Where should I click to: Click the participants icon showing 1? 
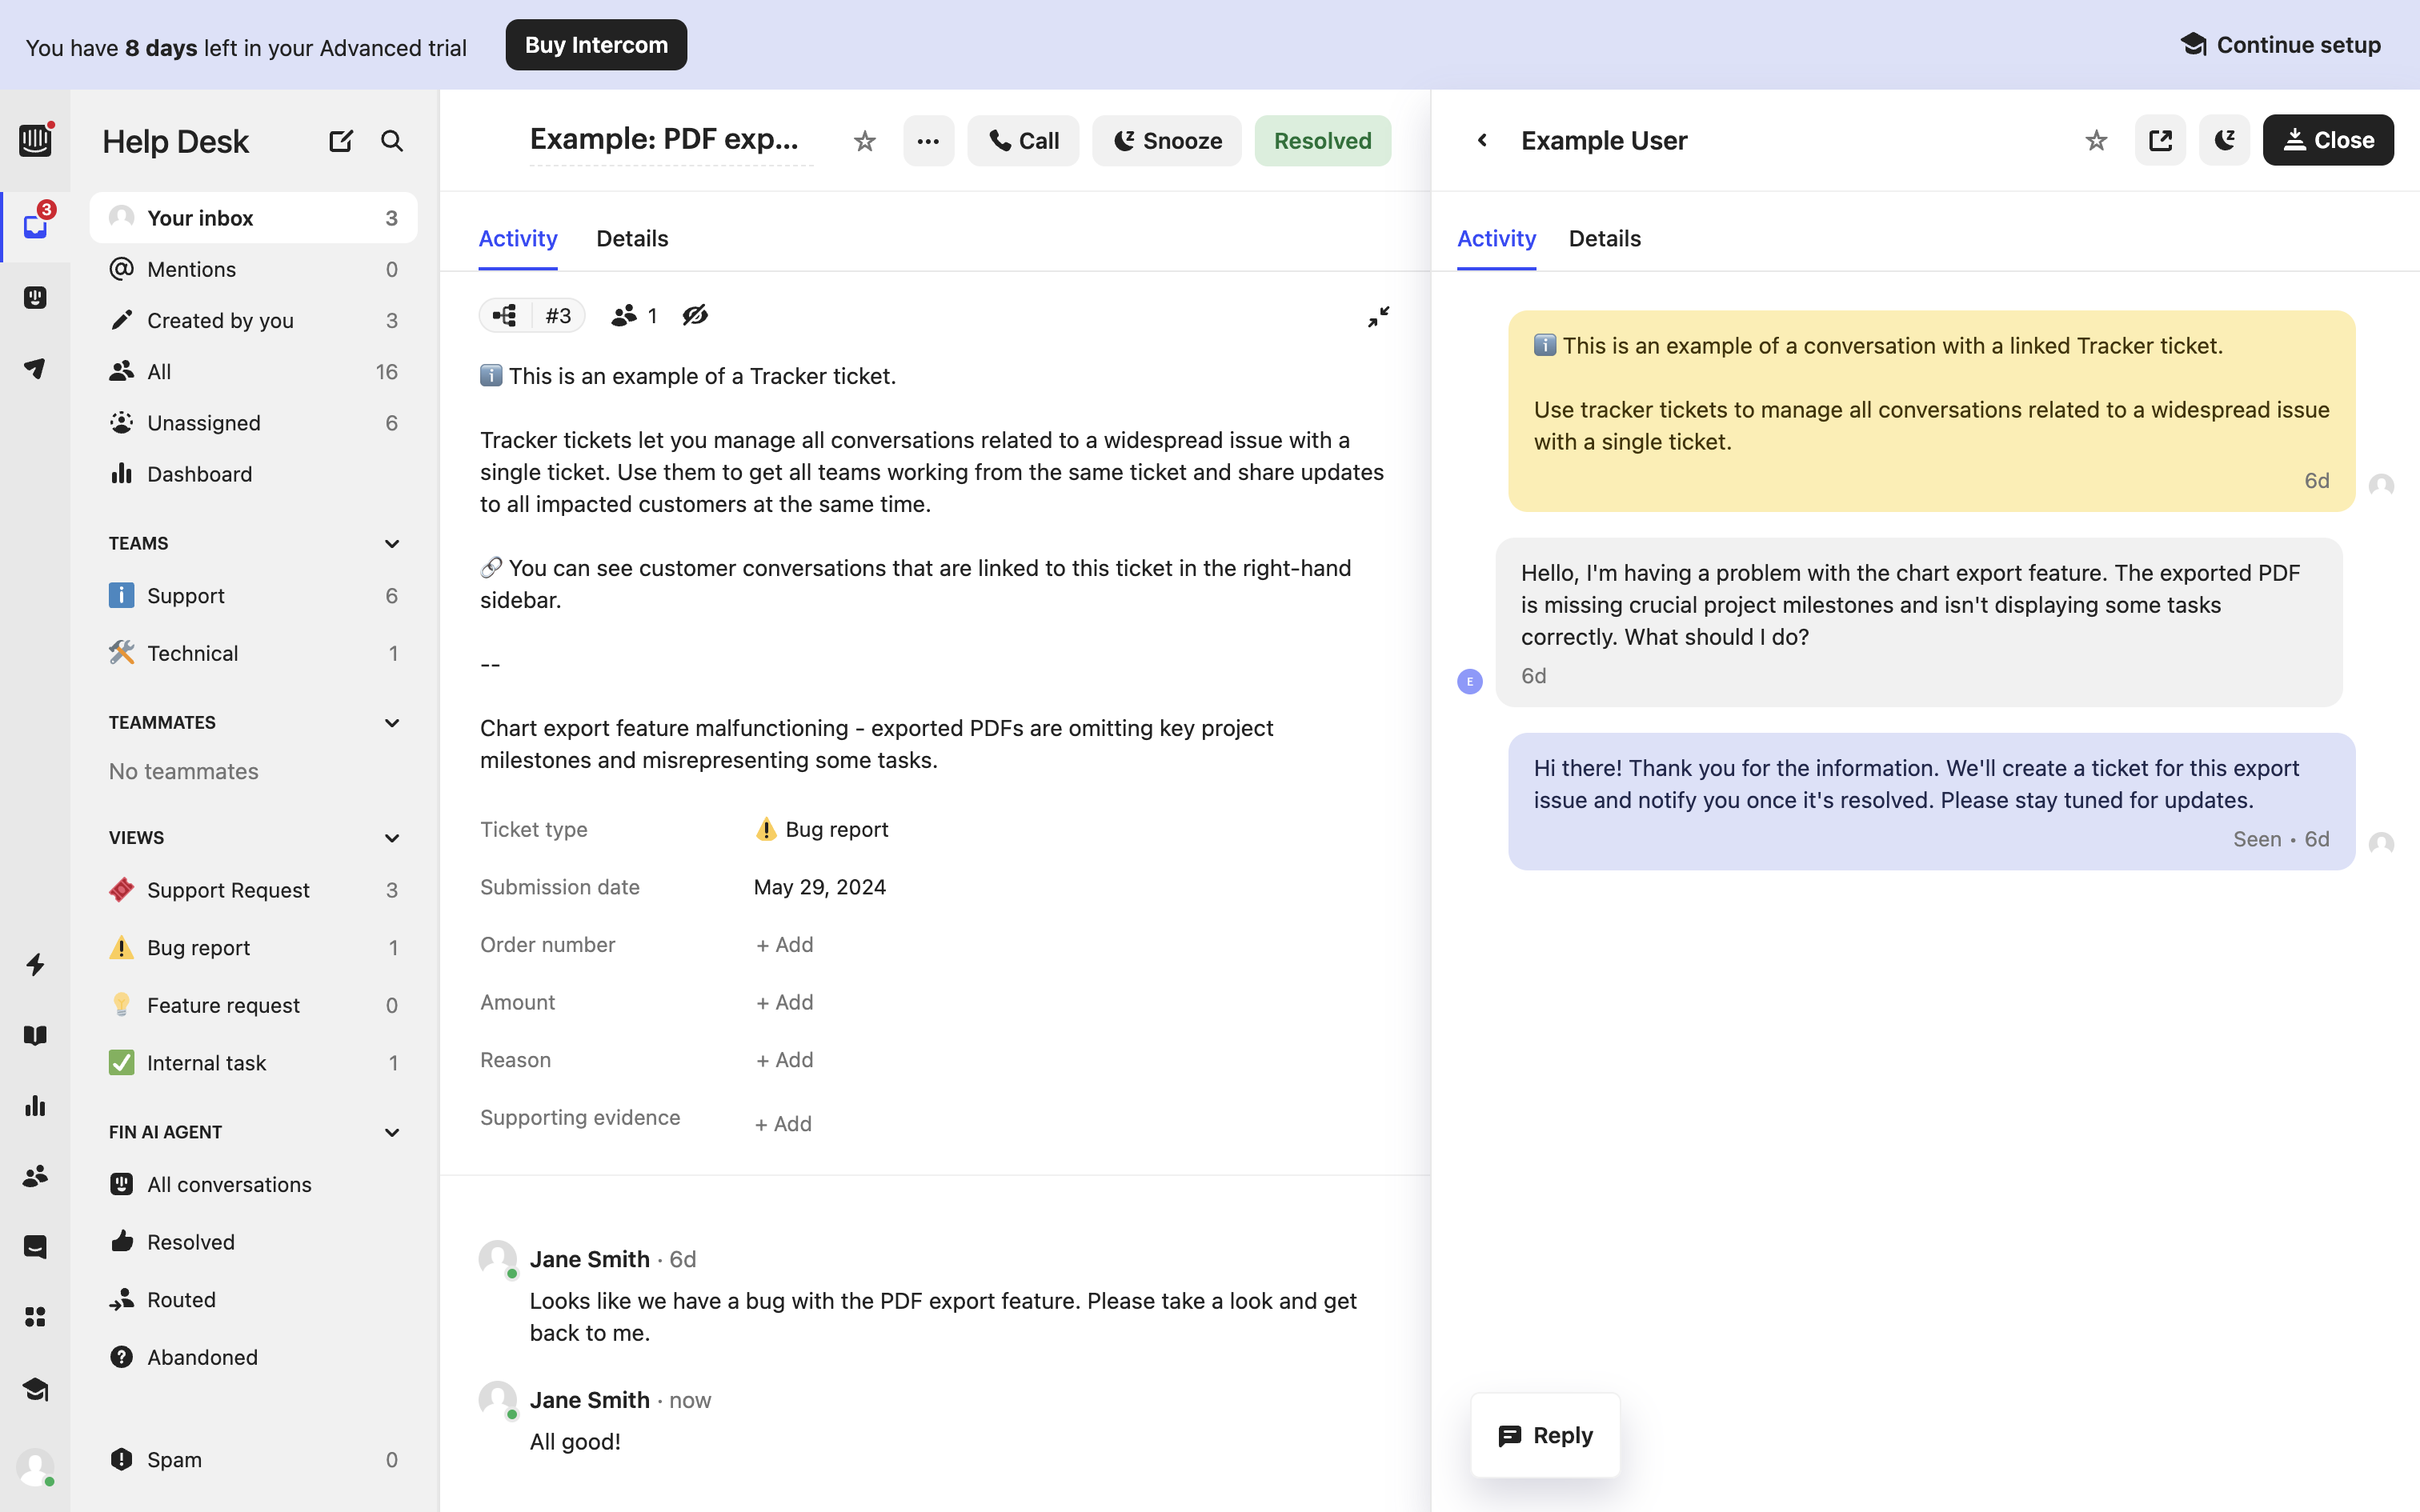click(634, 316)
